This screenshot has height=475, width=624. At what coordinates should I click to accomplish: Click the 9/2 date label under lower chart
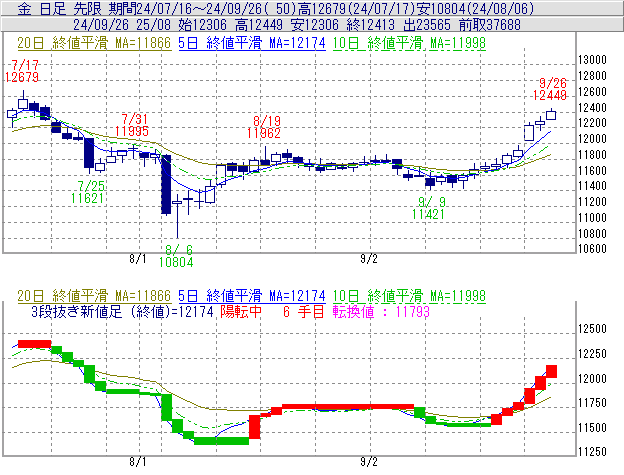tap(369, 462)
